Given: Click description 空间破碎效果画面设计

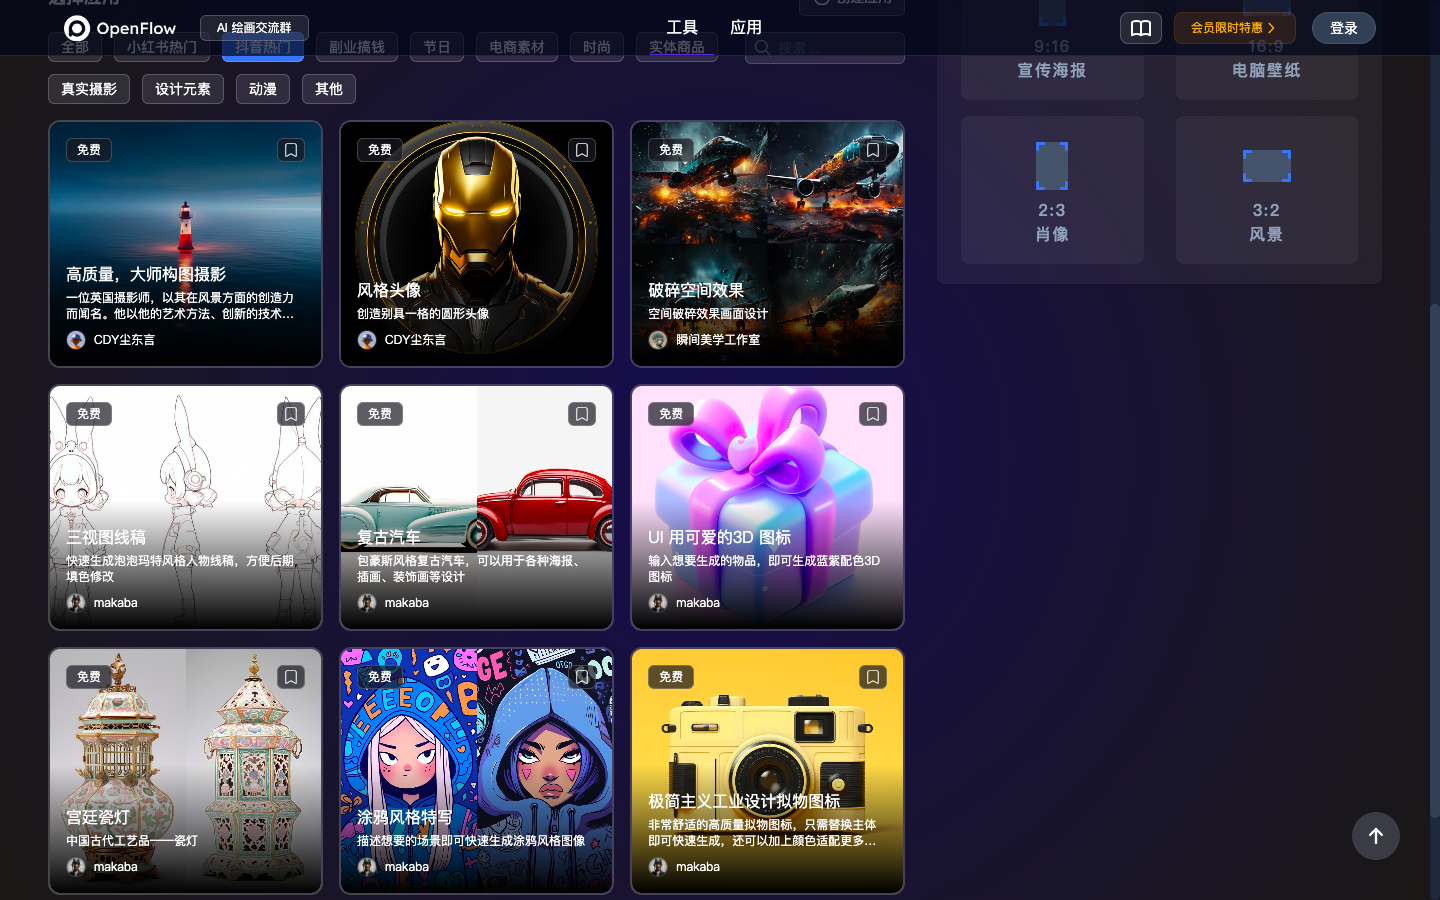Looking at the screenshot, I should pos(708,314).
